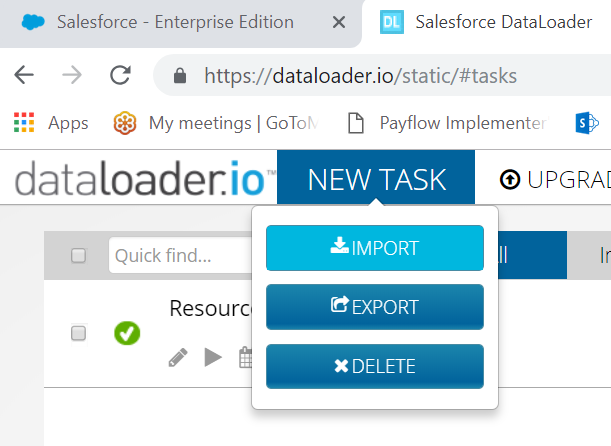This screenshot has width=611, height=446.
Task: Open the Apps grid bookmark icon
Action: pyautogui.click(x=24, y=123)
